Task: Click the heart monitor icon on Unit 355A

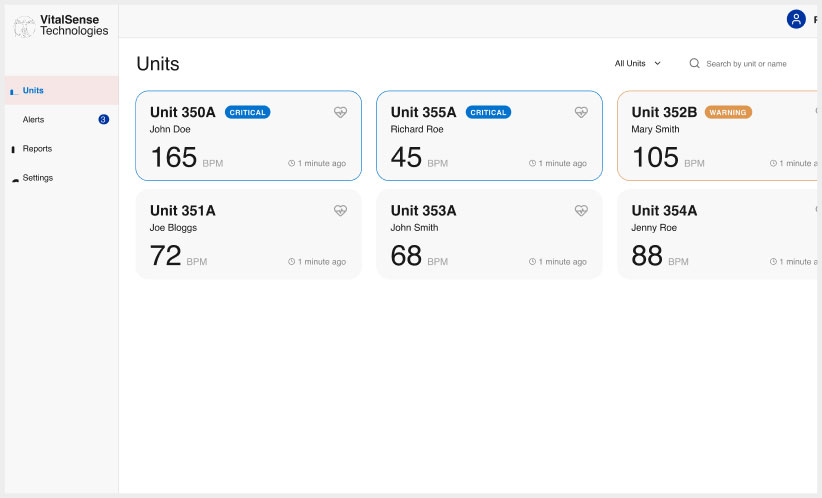Action: 581,113
